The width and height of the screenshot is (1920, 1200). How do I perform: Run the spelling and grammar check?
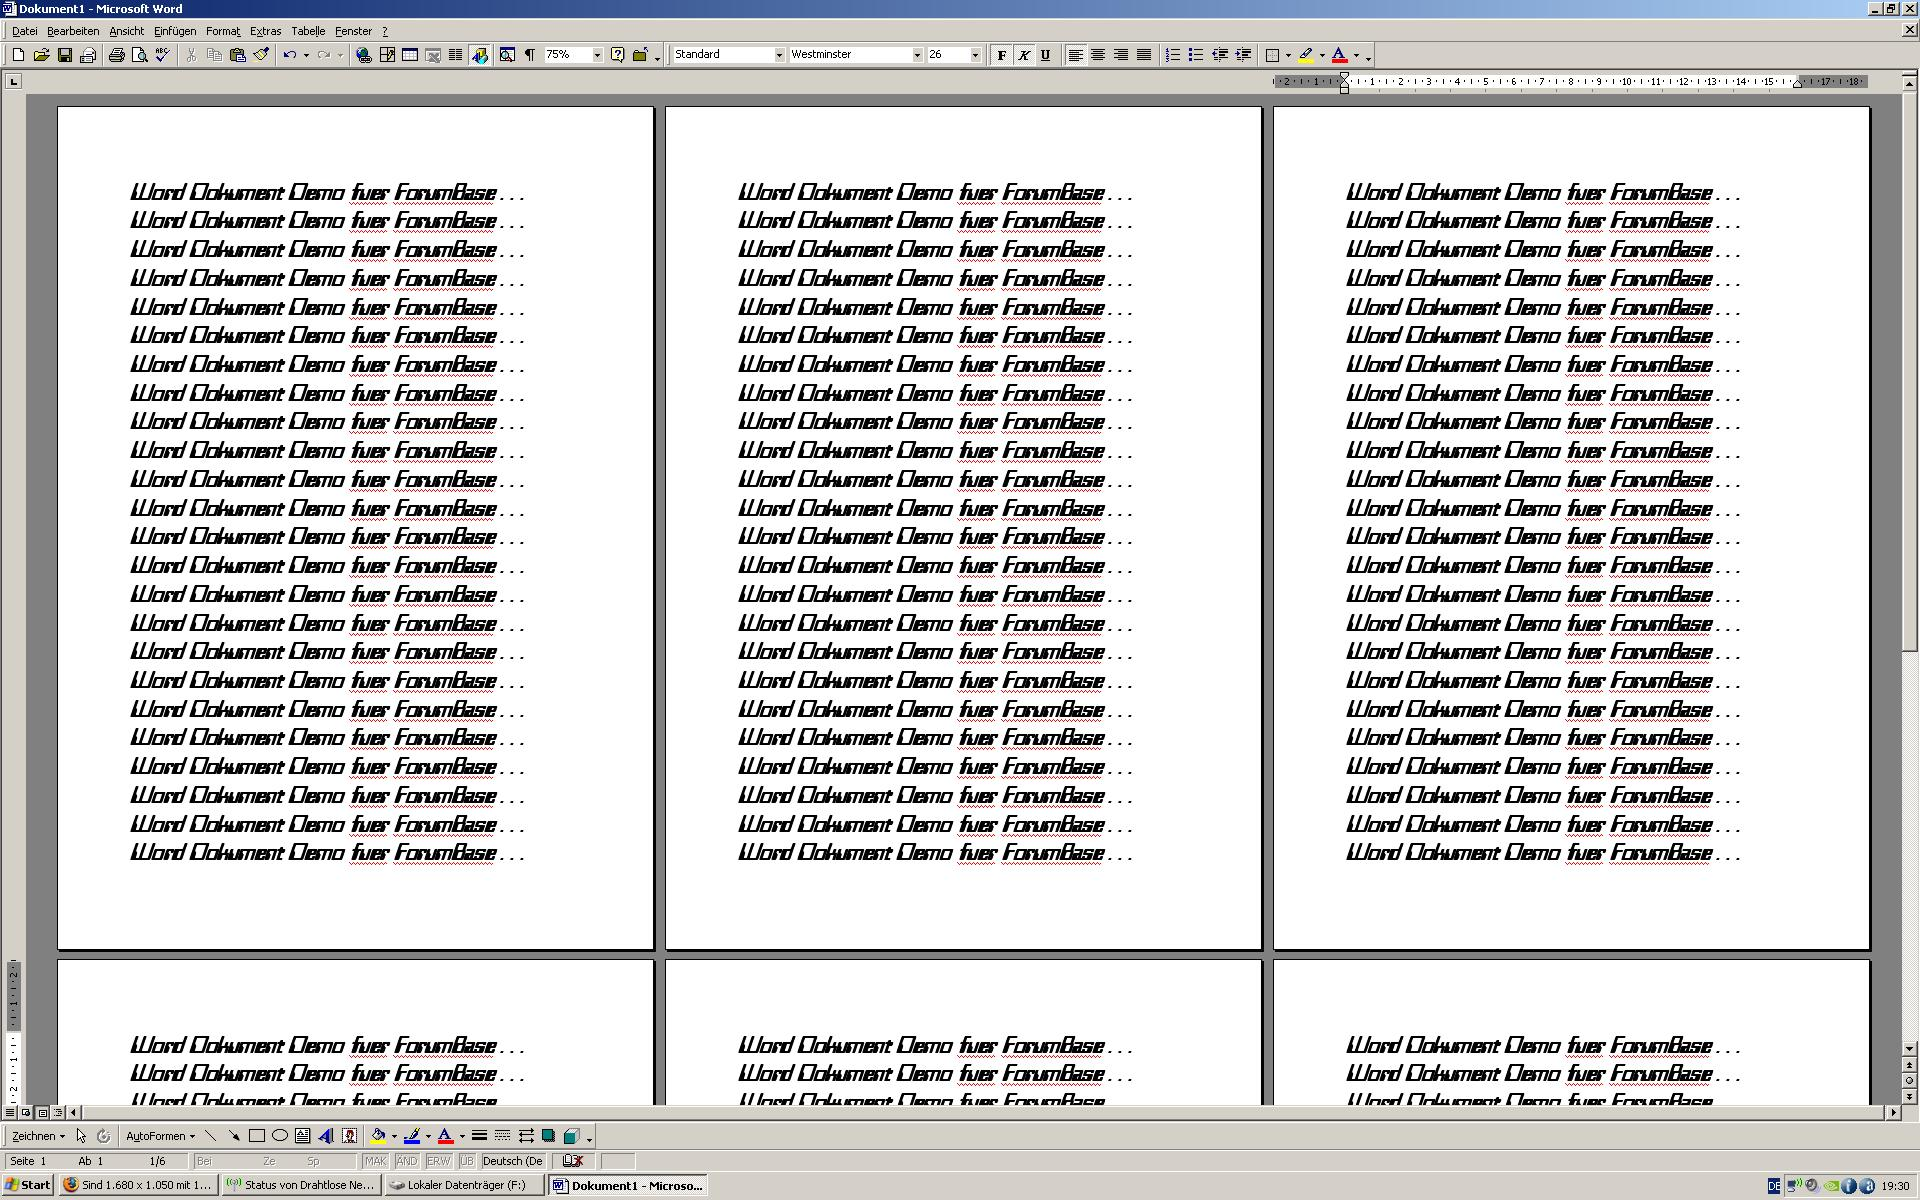point(162,55)
